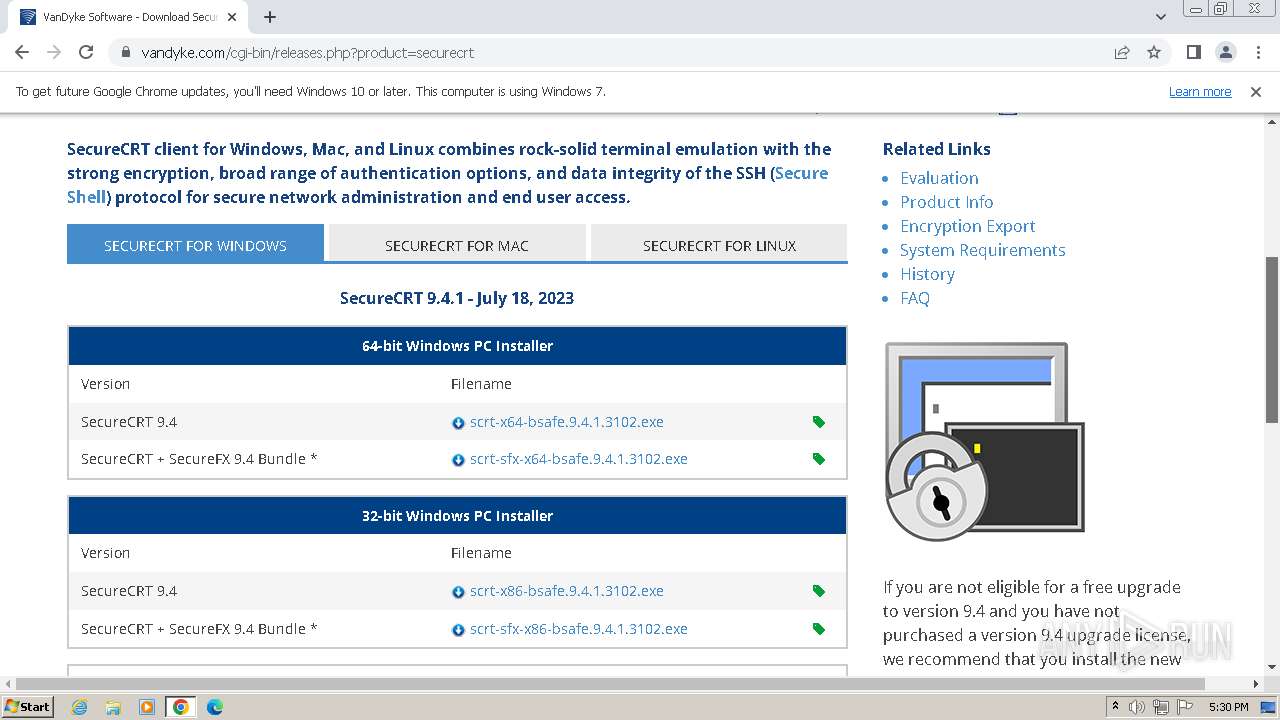Click the taskbar clock showing 5:30 PM
1280x720 pixels.
[x=1229, y=707]
